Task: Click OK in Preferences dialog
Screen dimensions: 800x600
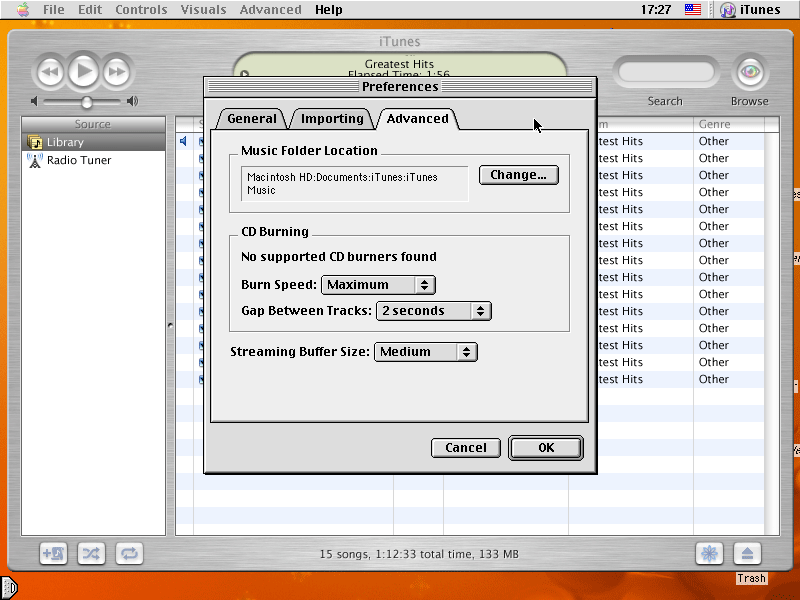Action: 545,448
